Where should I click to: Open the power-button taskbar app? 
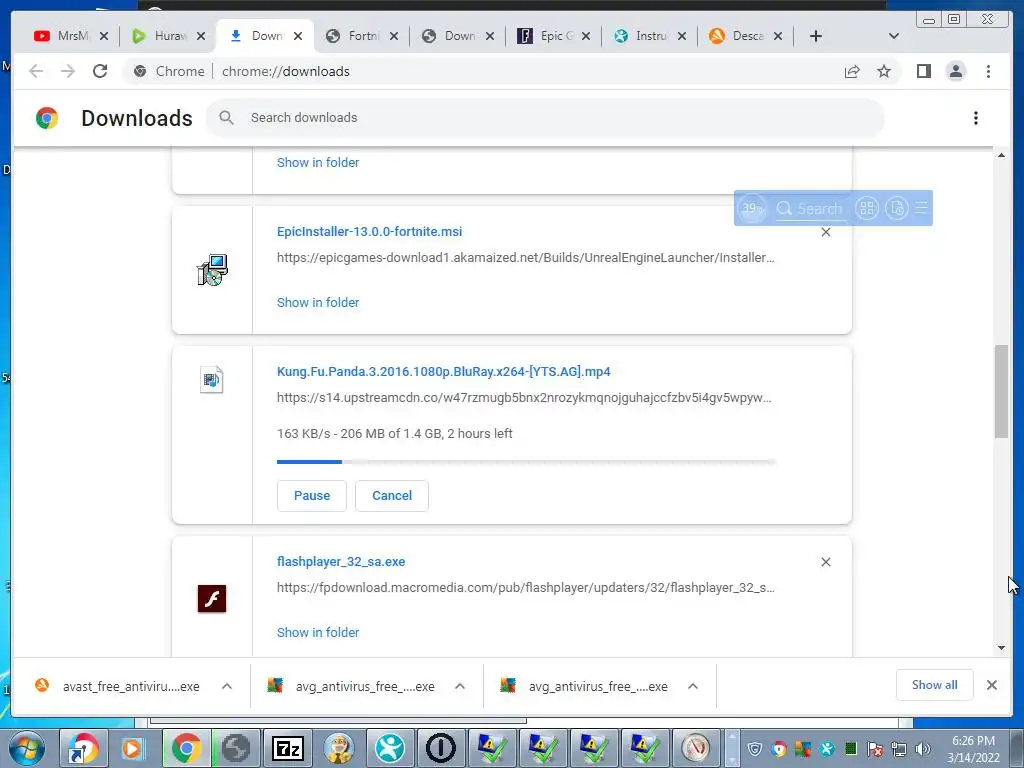441,748
